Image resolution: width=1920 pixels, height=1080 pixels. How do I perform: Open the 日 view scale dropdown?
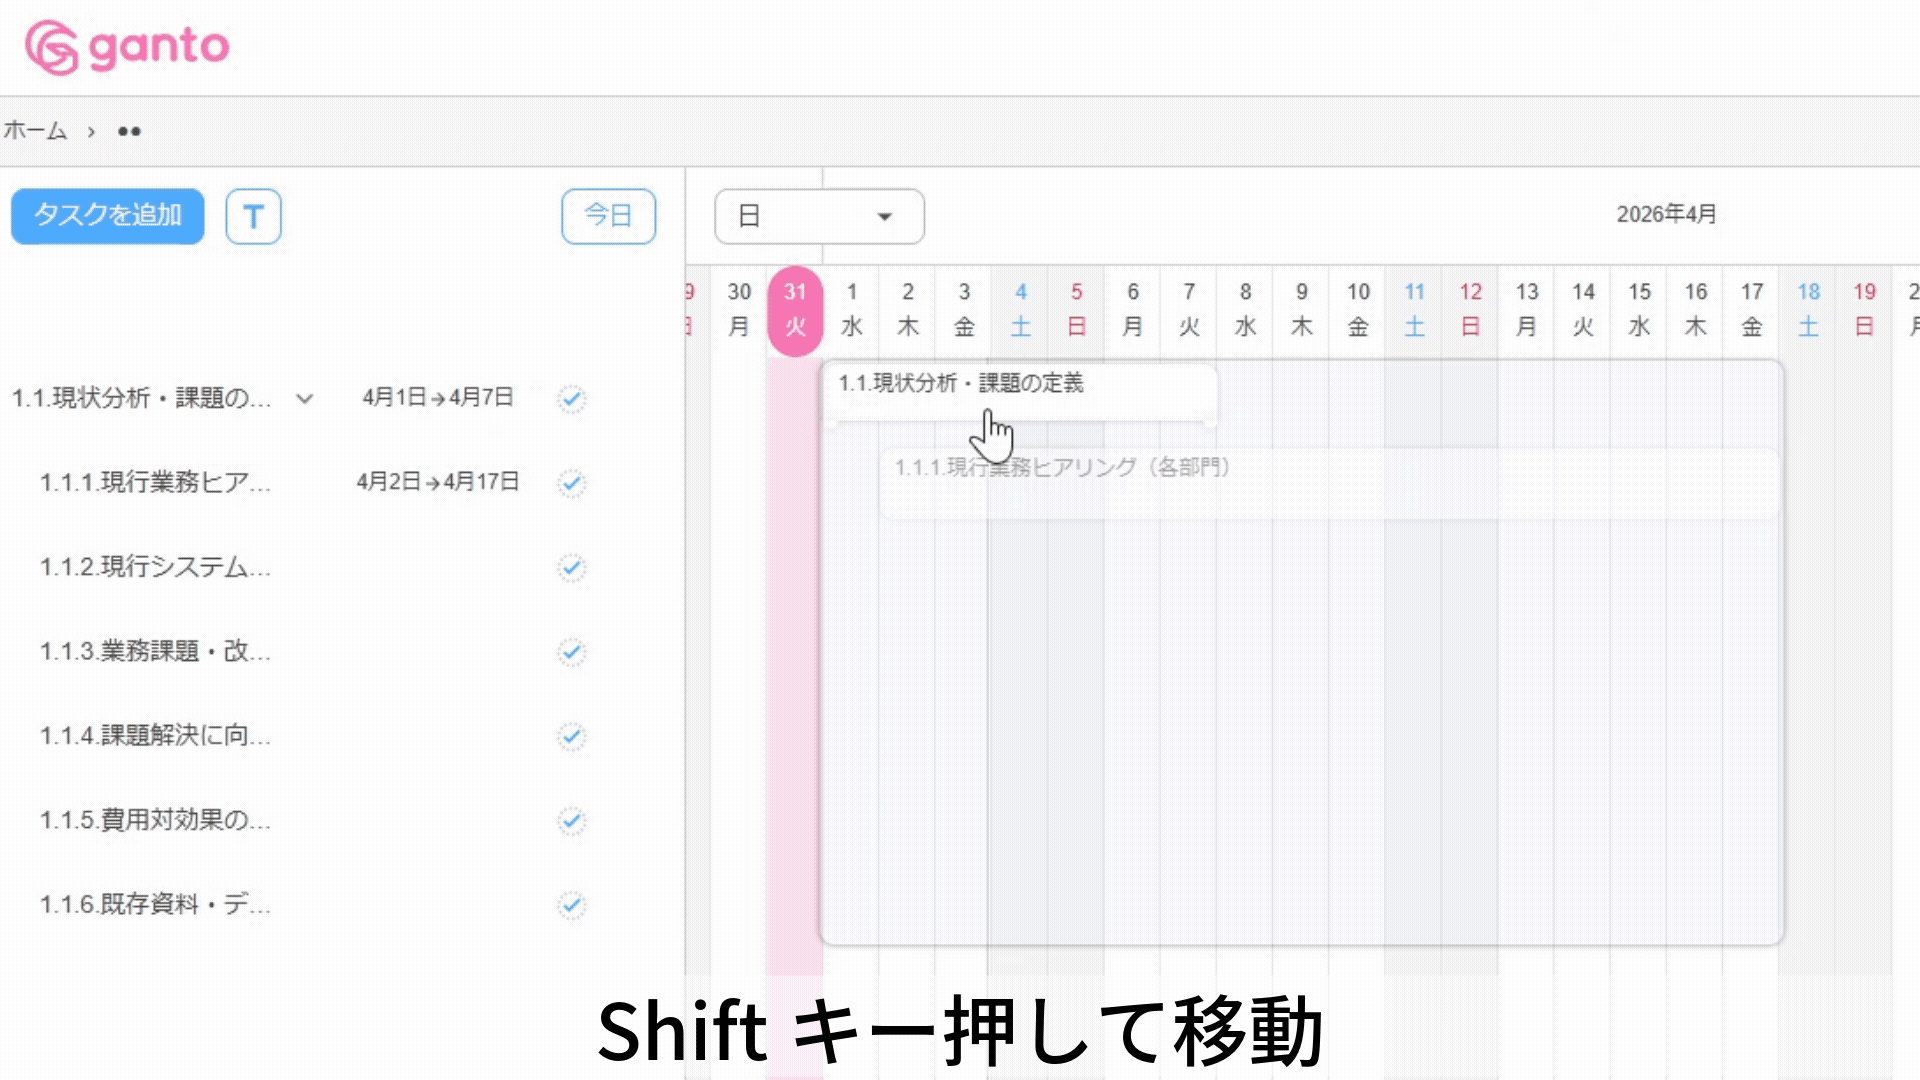[818, 216]
